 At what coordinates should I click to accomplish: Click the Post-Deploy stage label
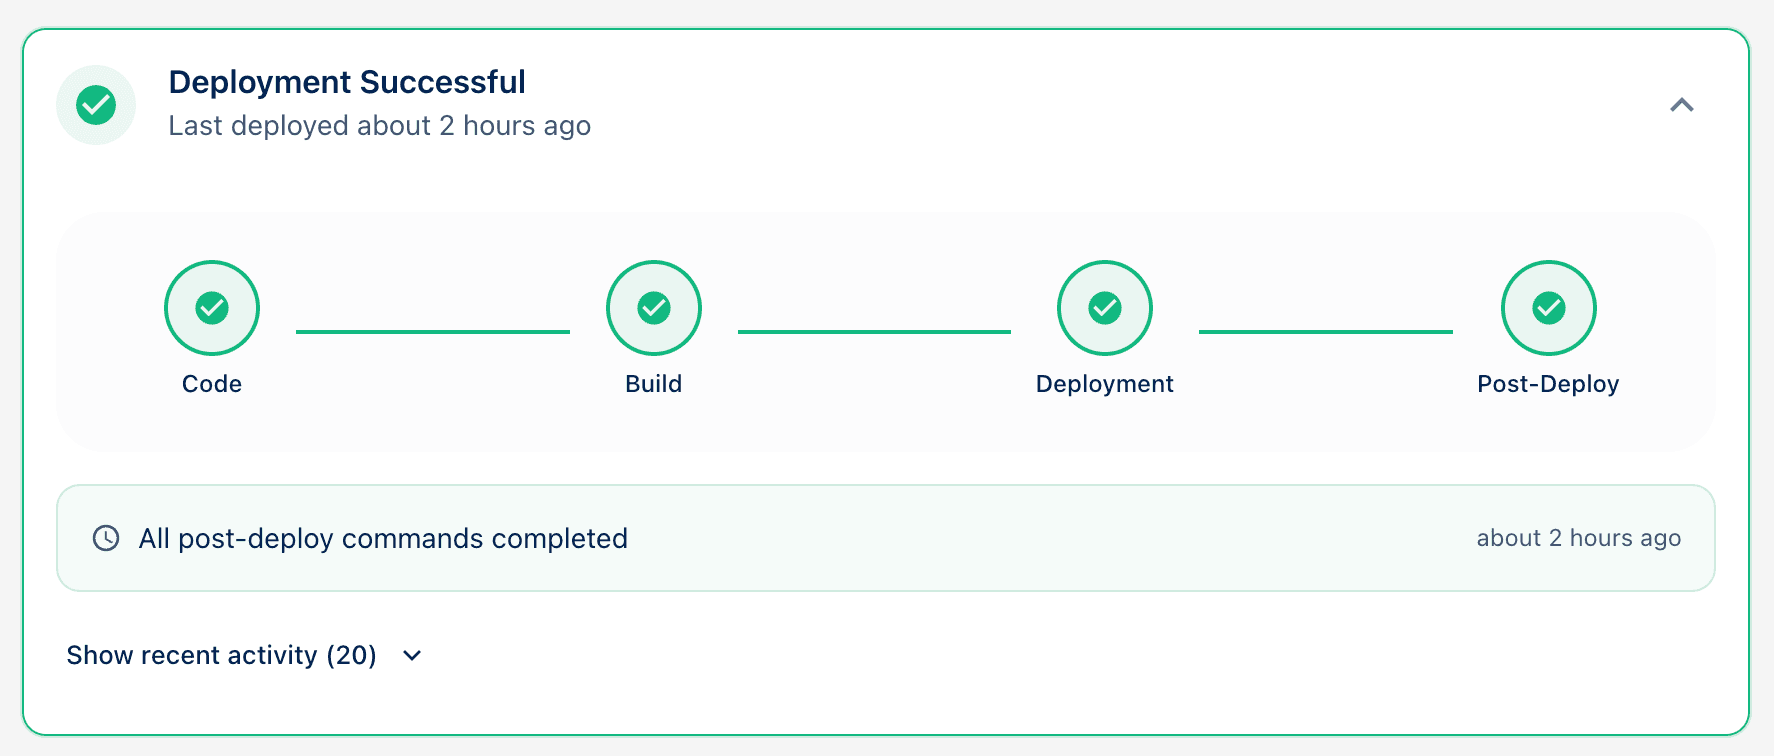point(1548,383)
